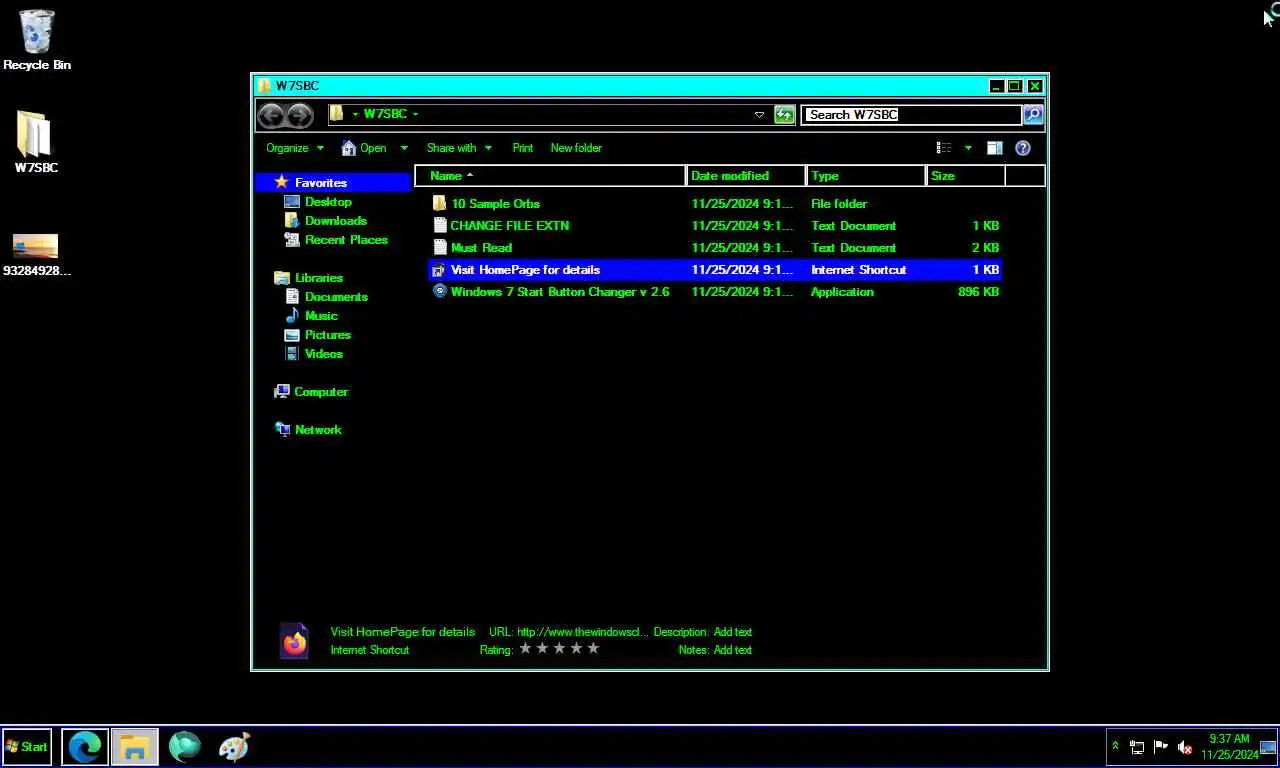Open the address bar history dropdown
Viewport: 1280px width, 768px height.
pyautogui.click(x=759, y=115)
